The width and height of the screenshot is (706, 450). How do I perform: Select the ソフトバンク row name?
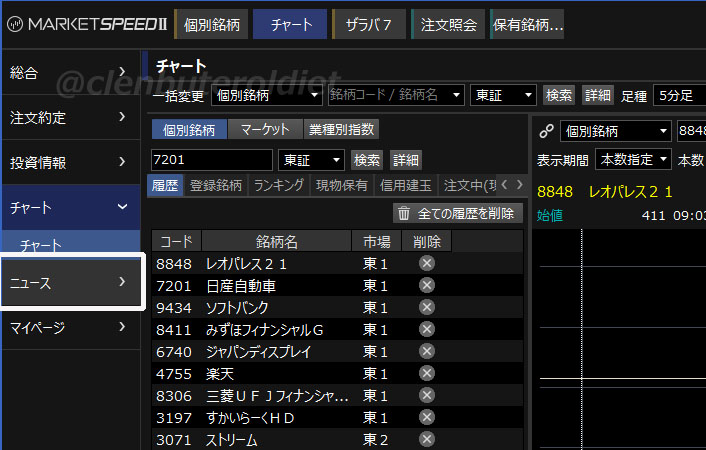[x=237, y=308]
